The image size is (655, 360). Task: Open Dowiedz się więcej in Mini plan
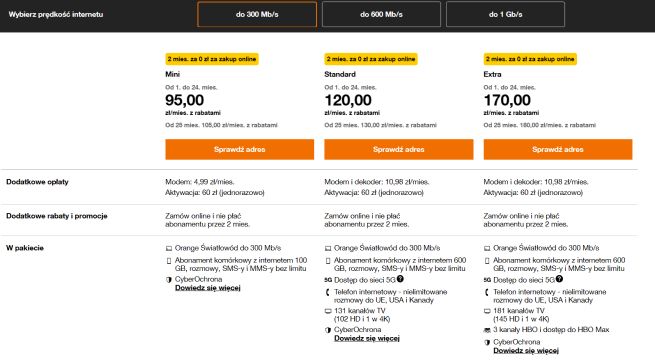pos(208,288)
